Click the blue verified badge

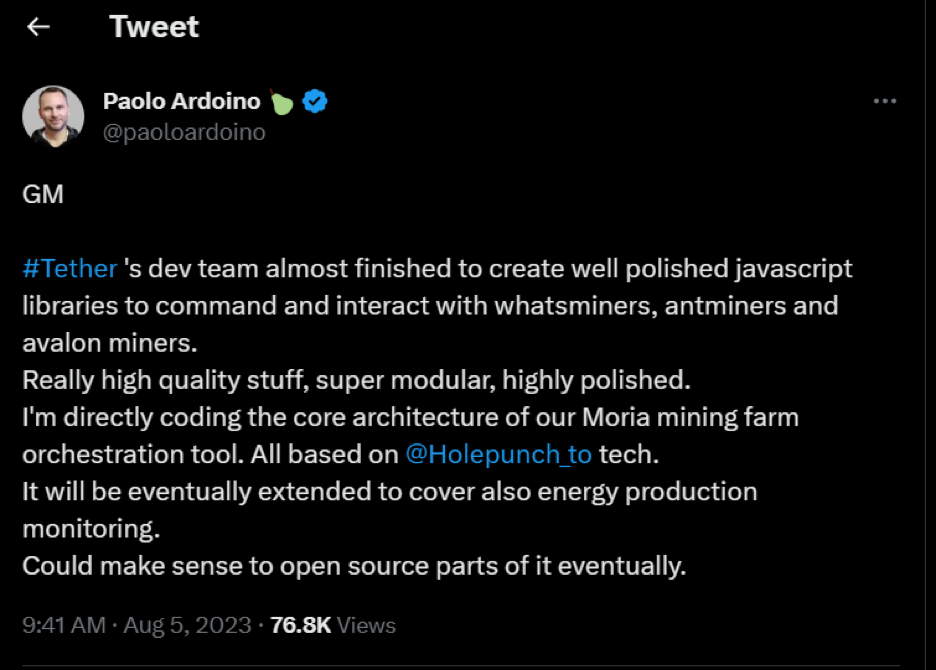coord(316,101)
